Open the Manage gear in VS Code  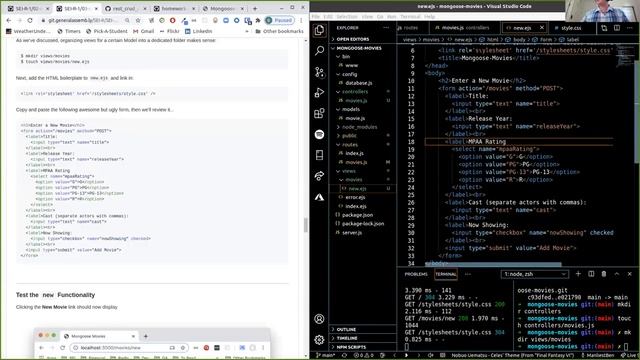(320, 339)
